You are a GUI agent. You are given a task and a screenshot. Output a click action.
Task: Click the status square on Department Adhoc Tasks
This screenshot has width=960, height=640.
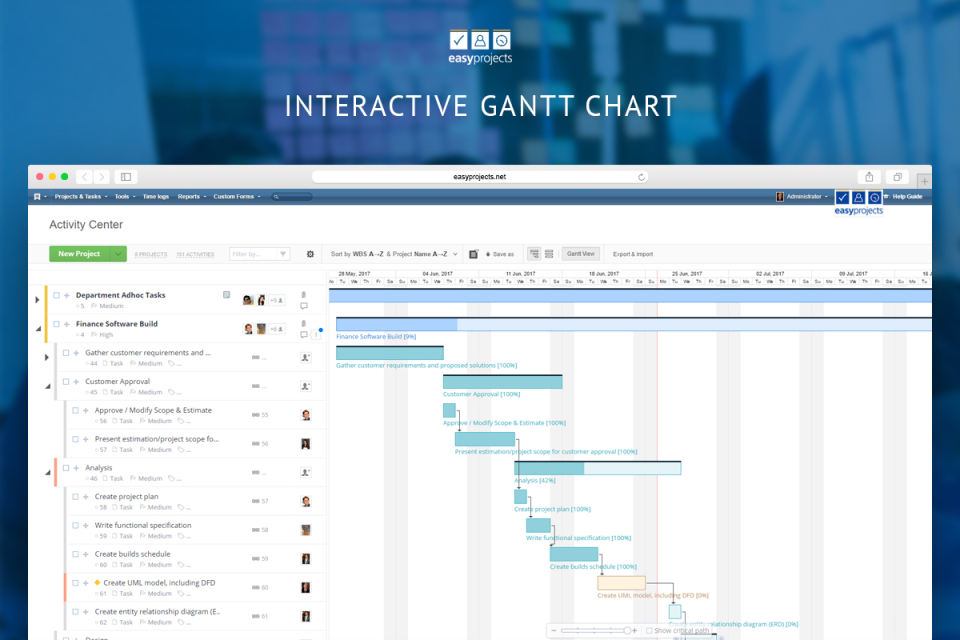click(227, 295)
